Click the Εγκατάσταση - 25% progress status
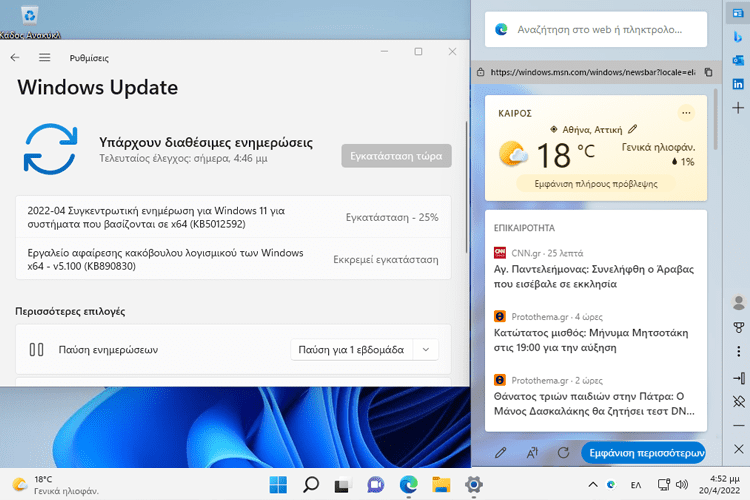This screenshot has width=750, height=500. click(392, 217)
